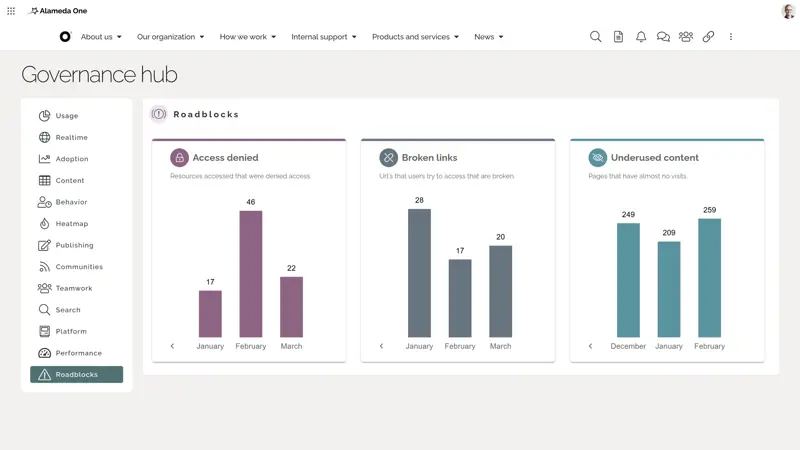Click the Underused content card title
The height and width of the screenshot is (450, 800).
point(655,158)
